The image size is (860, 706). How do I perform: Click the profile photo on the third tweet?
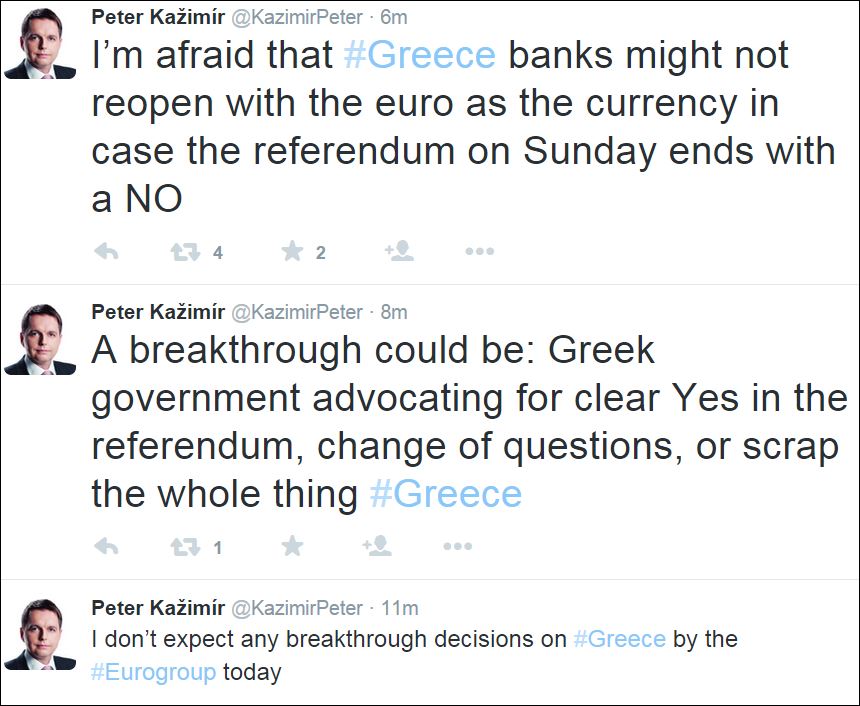pyautogui.click(x=40, y=634)
